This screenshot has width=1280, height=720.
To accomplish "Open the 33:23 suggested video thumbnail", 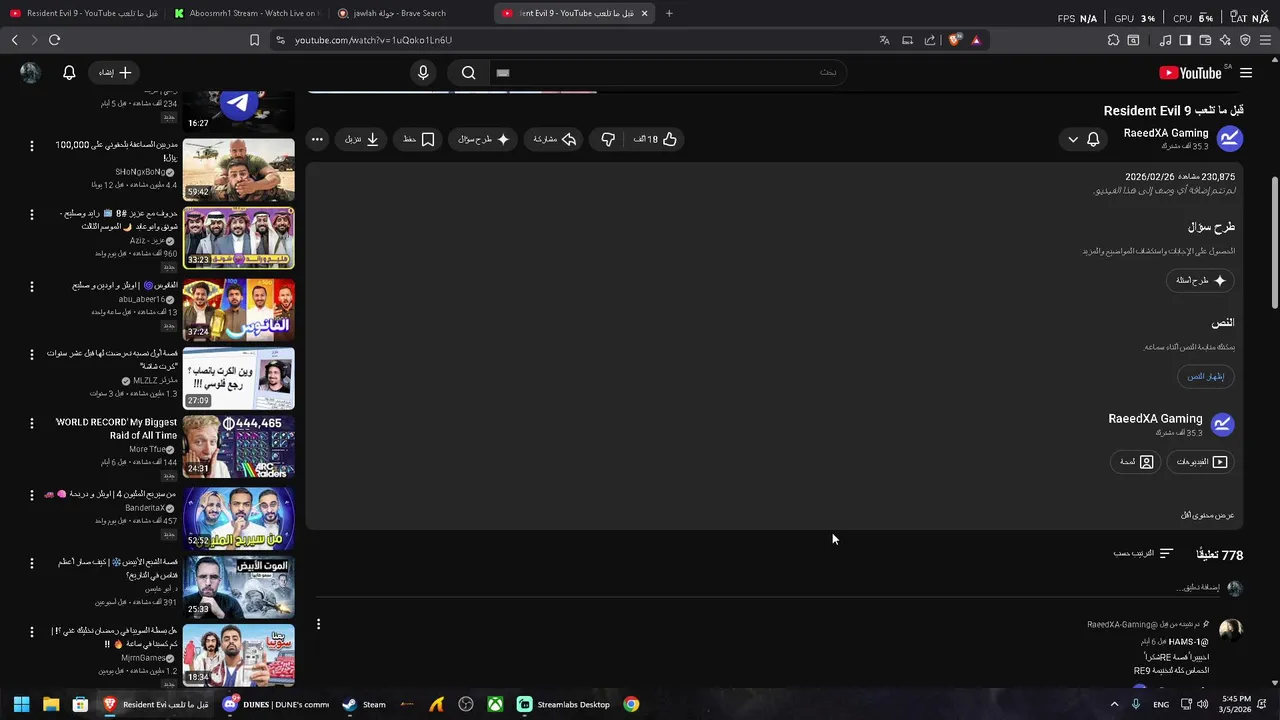I will coord(238,239).
